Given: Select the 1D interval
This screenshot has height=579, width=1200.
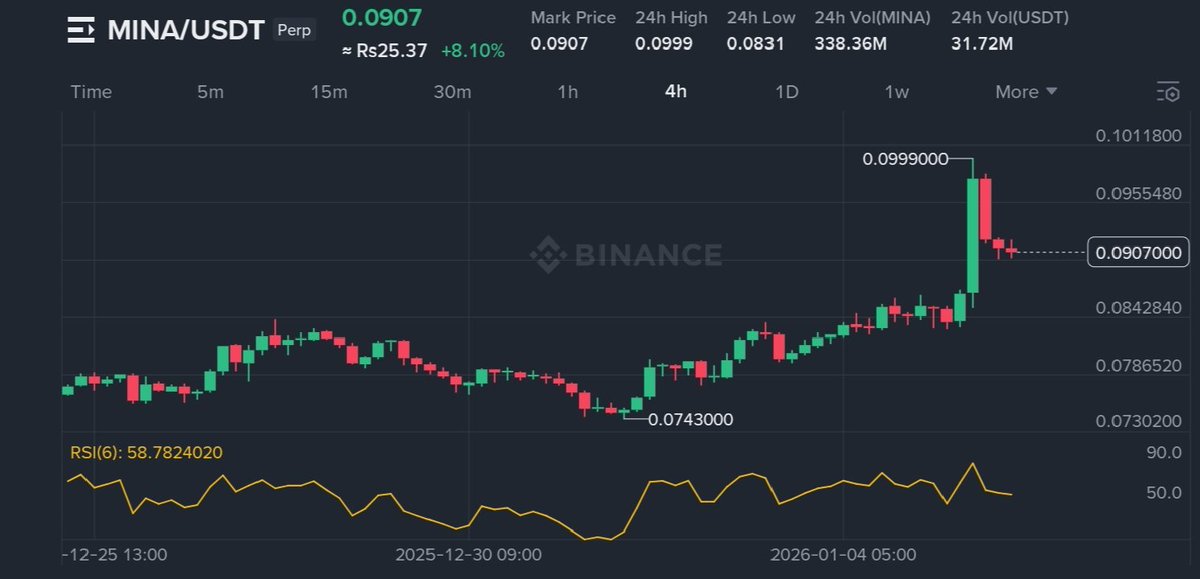Looking at the screenshot, I should pos(787,92).
